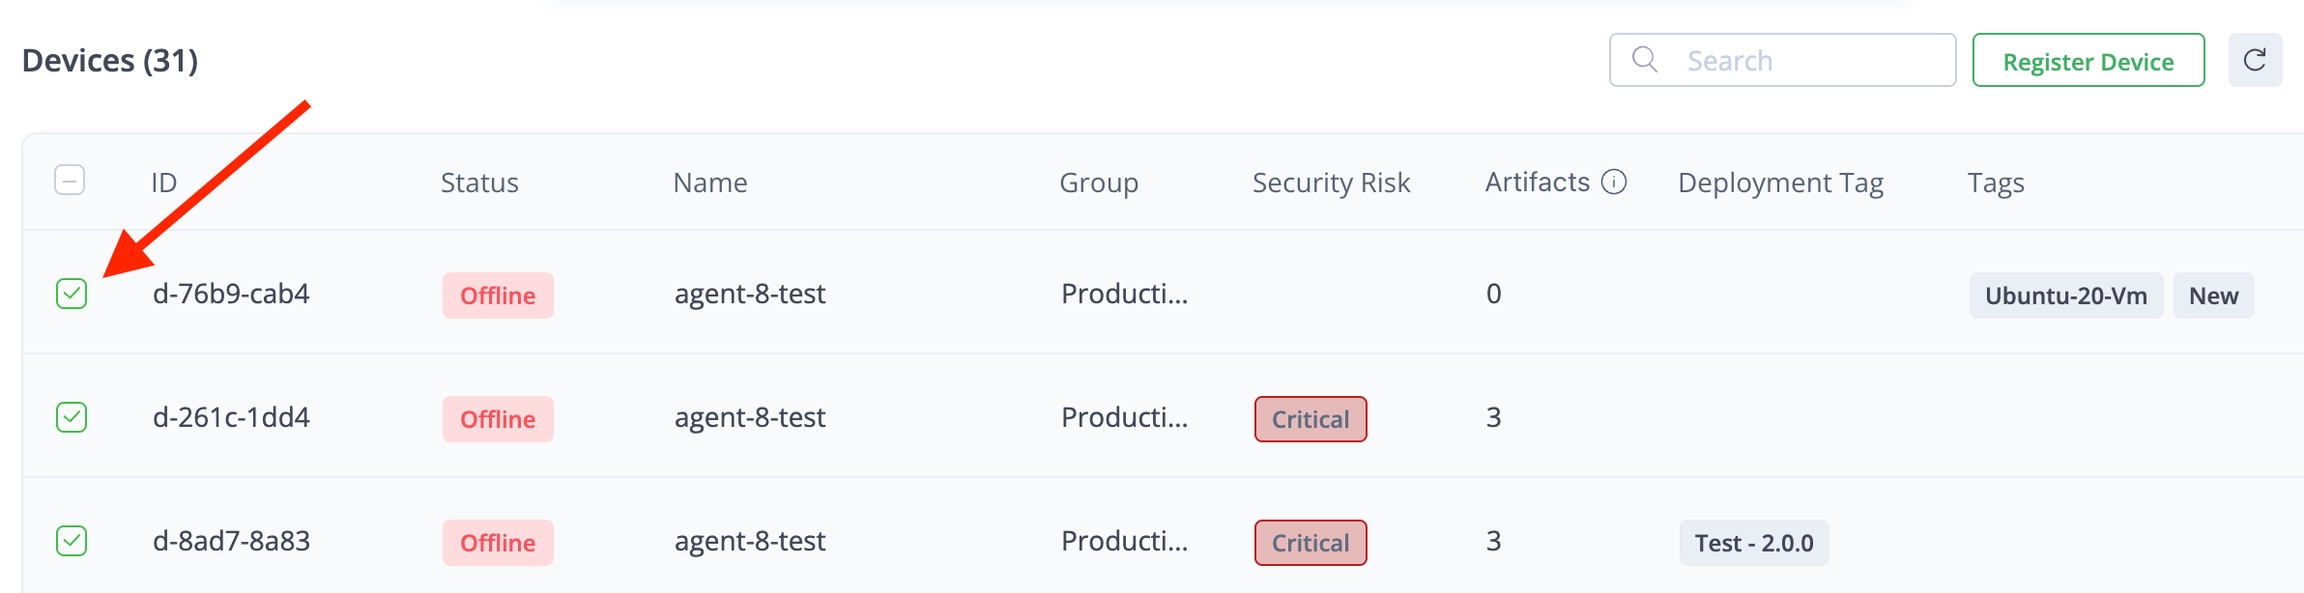2304x593 pixels.
Task: Type in the Search devices field
Action: (x=1810, y=61)
